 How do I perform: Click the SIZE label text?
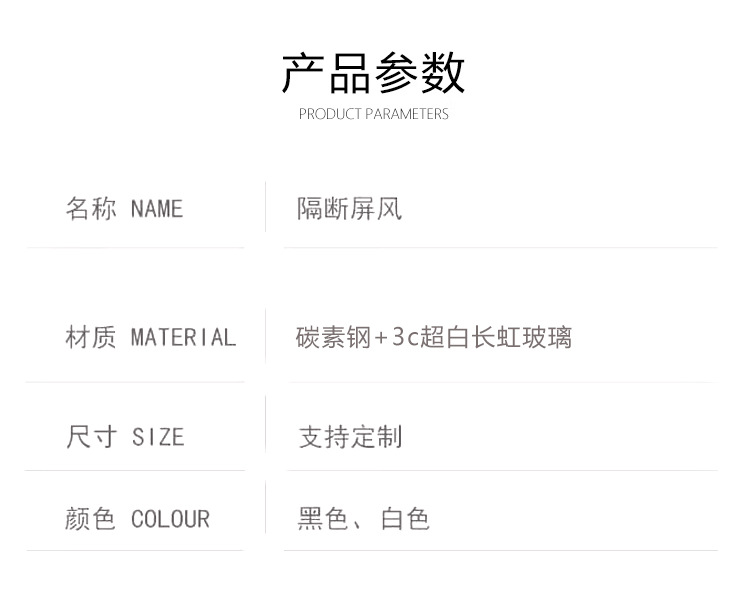158,437
